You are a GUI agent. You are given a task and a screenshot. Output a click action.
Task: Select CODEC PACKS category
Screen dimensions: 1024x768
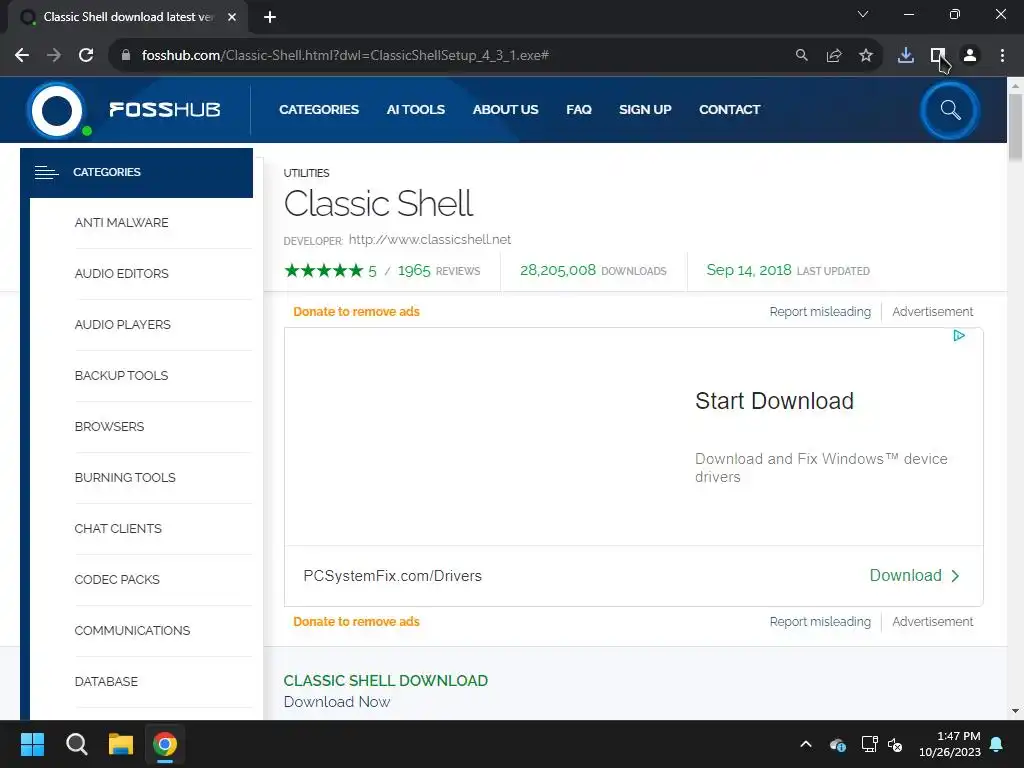point(117,579)
